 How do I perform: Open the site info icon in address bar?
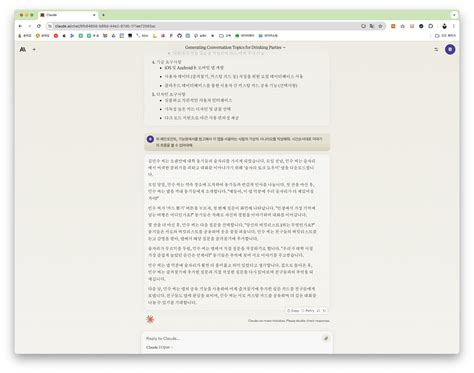[50, 26]
